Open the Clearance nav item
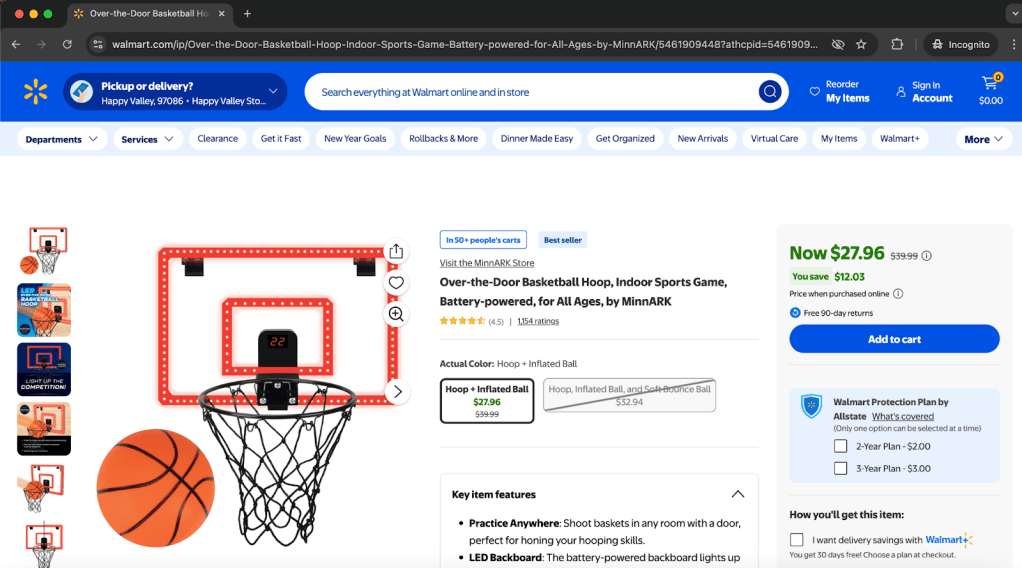Screen dimensions: 1022x568 pos(218,139)
